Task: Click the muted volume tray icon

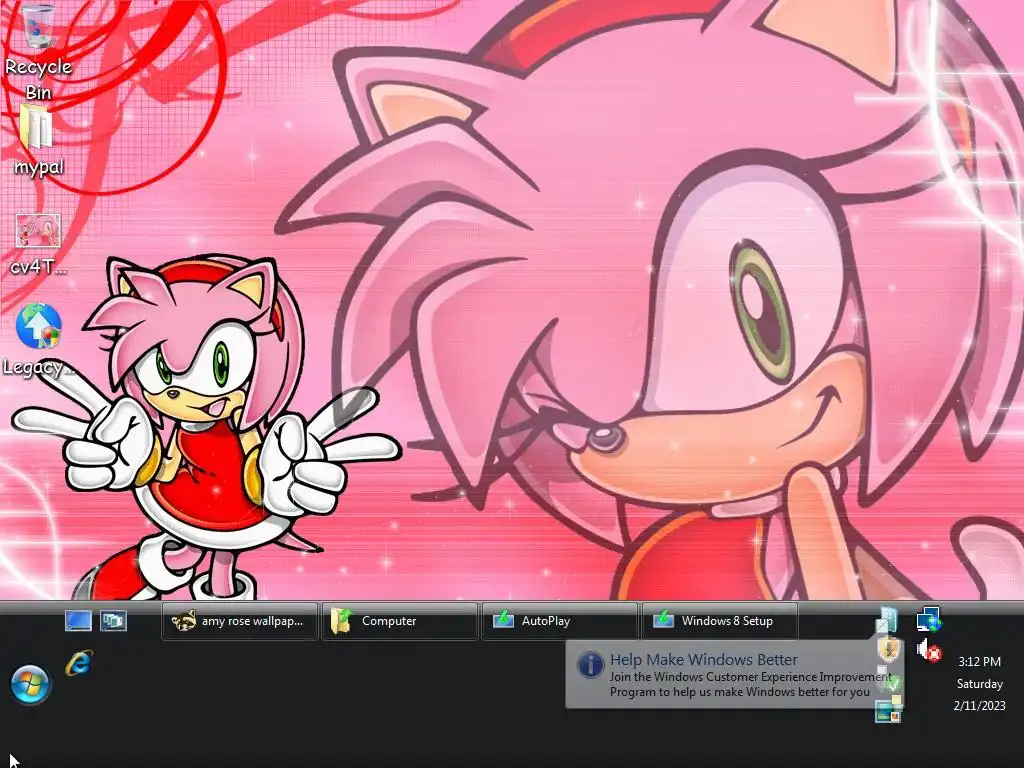Action: tap(929, 651)
